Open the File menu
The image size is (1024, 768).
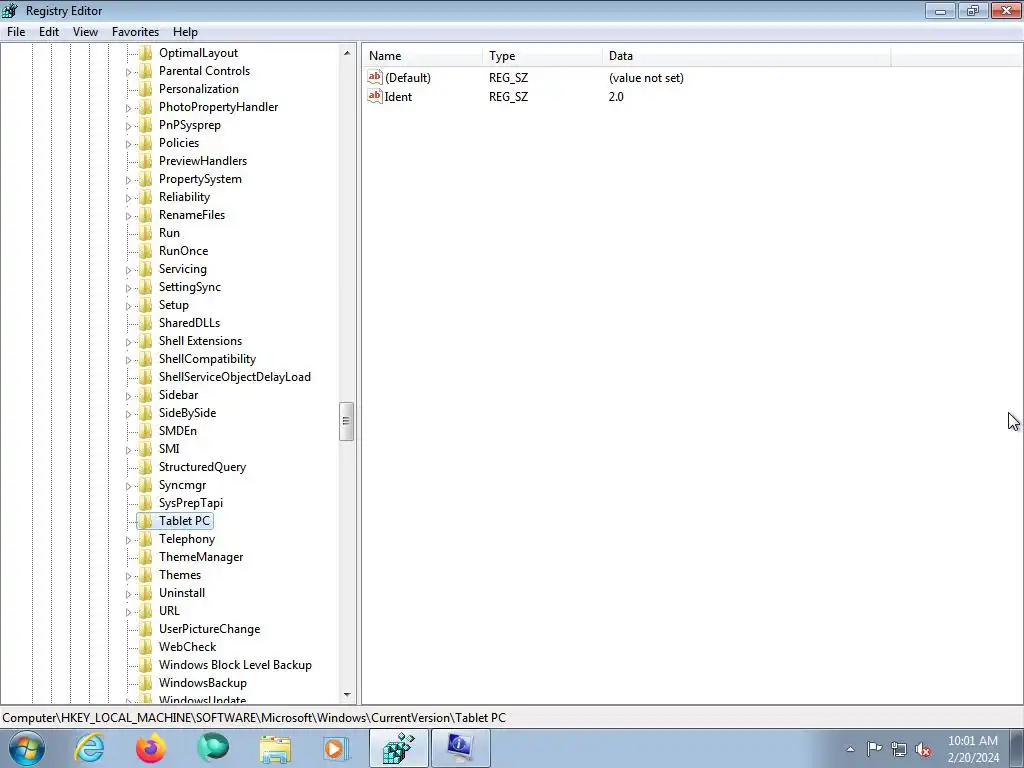click(x=16, y=31)
